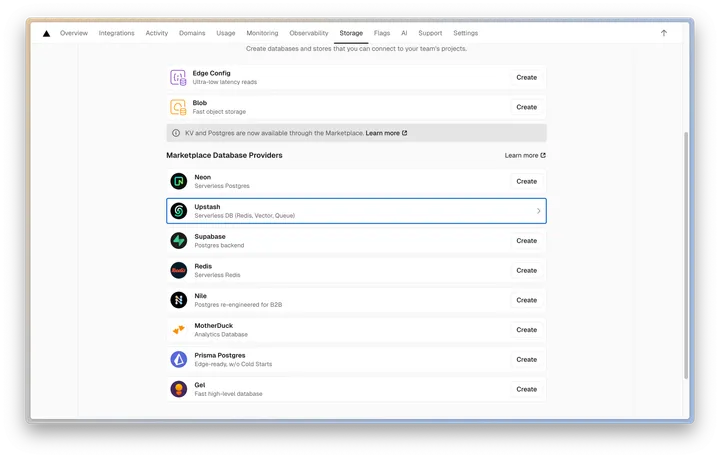Click the Vercel triangle logo
The height and width of the screenshot is (458, 720).
click(46, 34)
